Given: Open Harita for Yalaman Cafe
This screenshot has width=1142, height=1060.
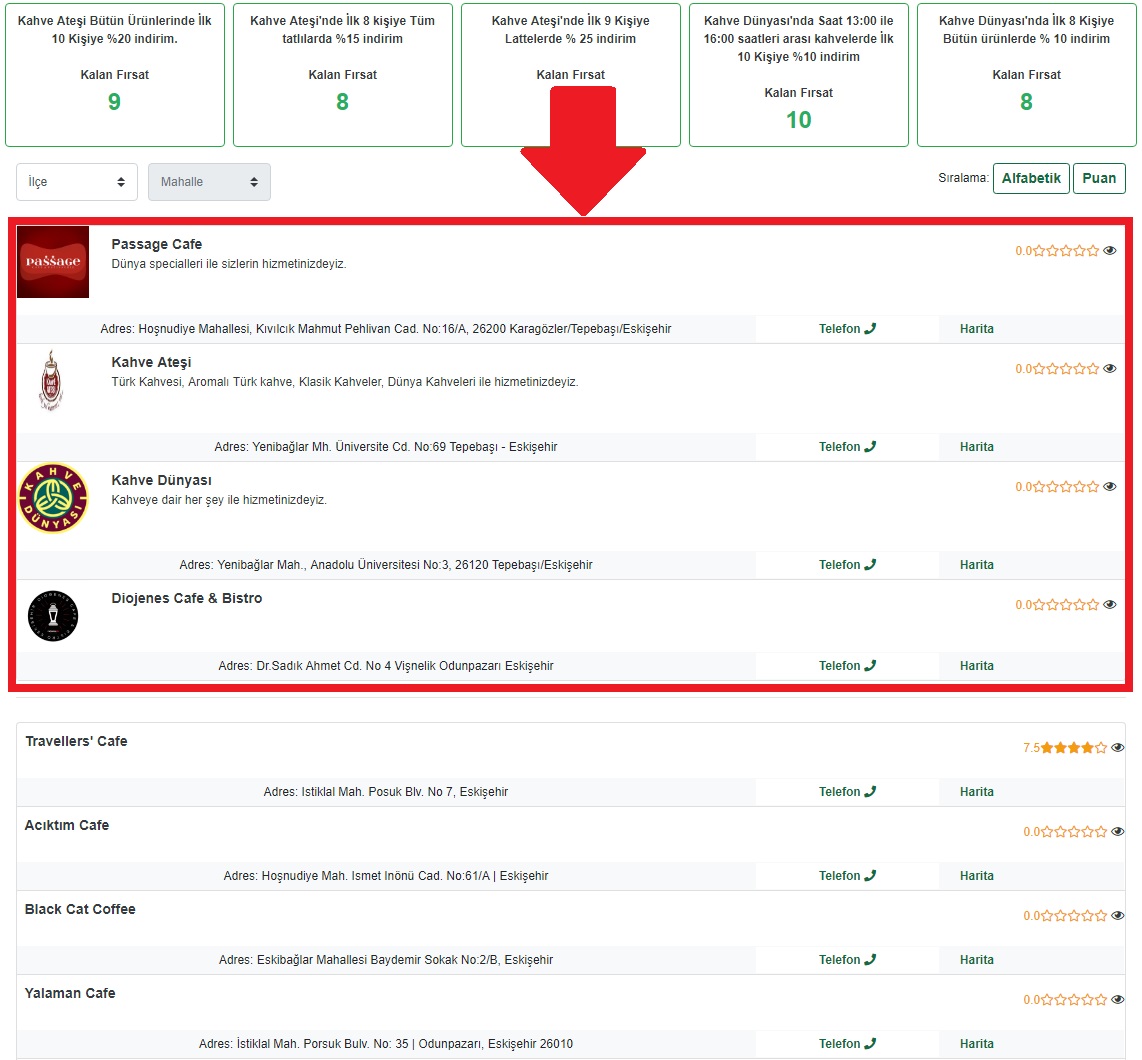Looking at the screenshot, I should click(x=977, y=1044).
